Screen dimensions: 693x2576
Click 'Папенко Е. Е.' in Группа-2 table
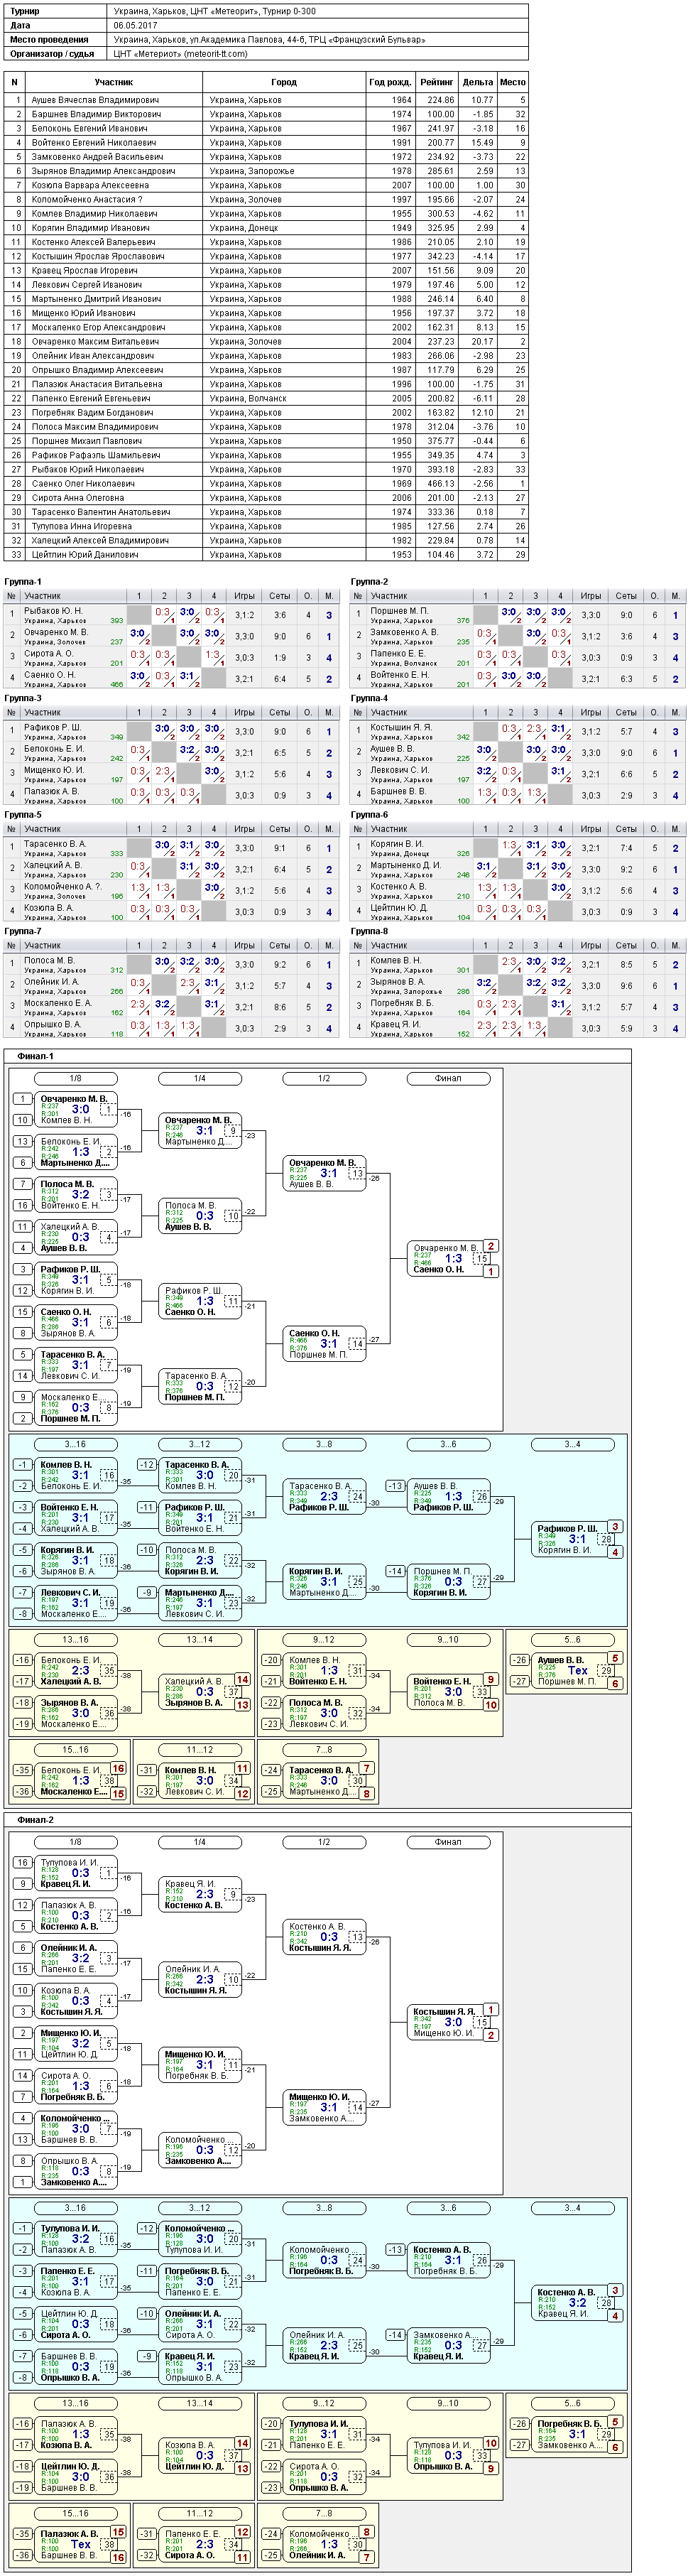397,654
